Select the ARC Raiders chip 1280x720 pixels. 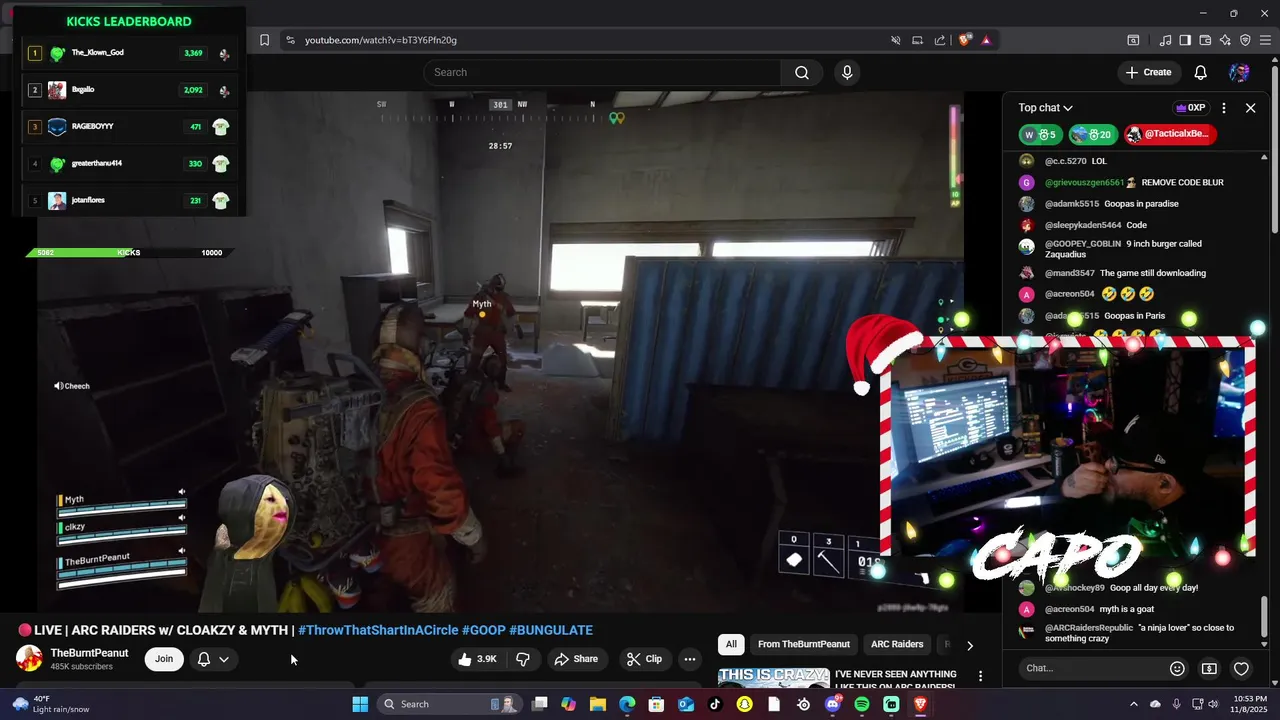coord(897,645)
